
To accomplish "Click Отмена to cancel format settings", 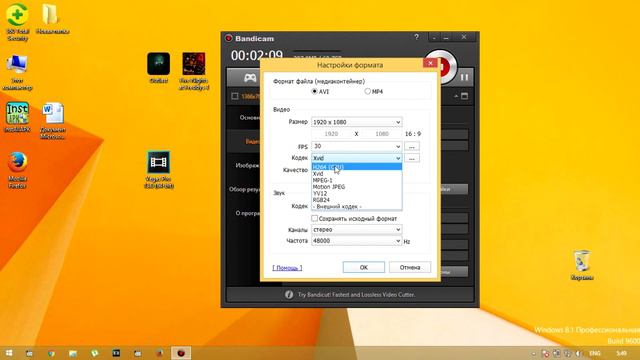I will (x=410, y=267).
